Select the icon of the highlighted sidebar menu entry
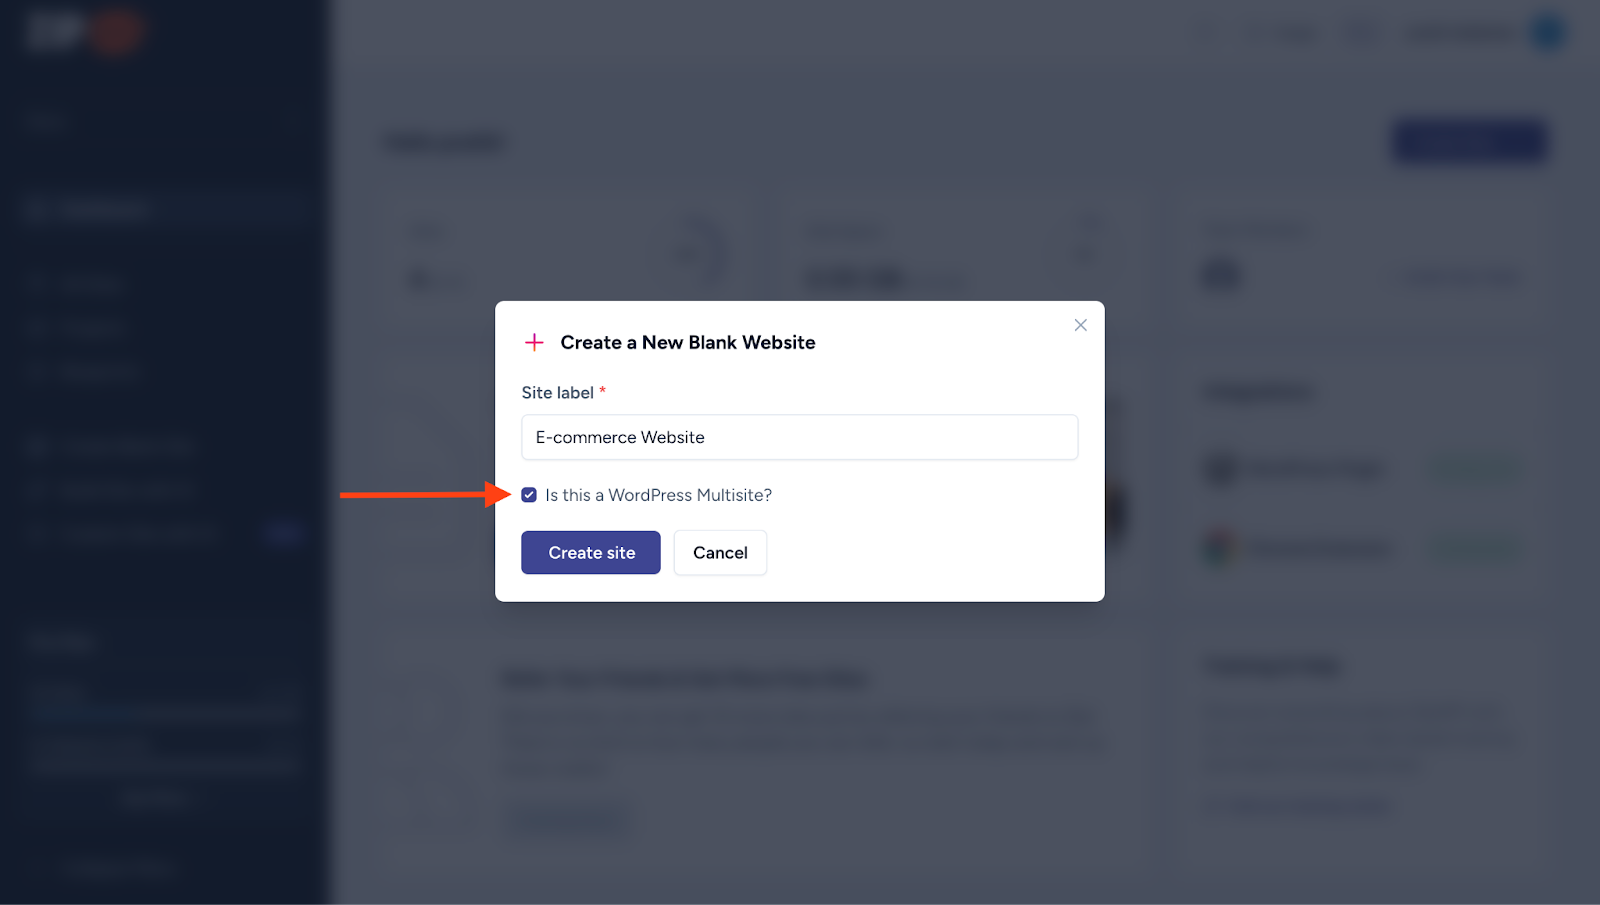Image resolution: width=1600 pixels, height=905 pixels. pyautogui.click(x=37, y=208)
